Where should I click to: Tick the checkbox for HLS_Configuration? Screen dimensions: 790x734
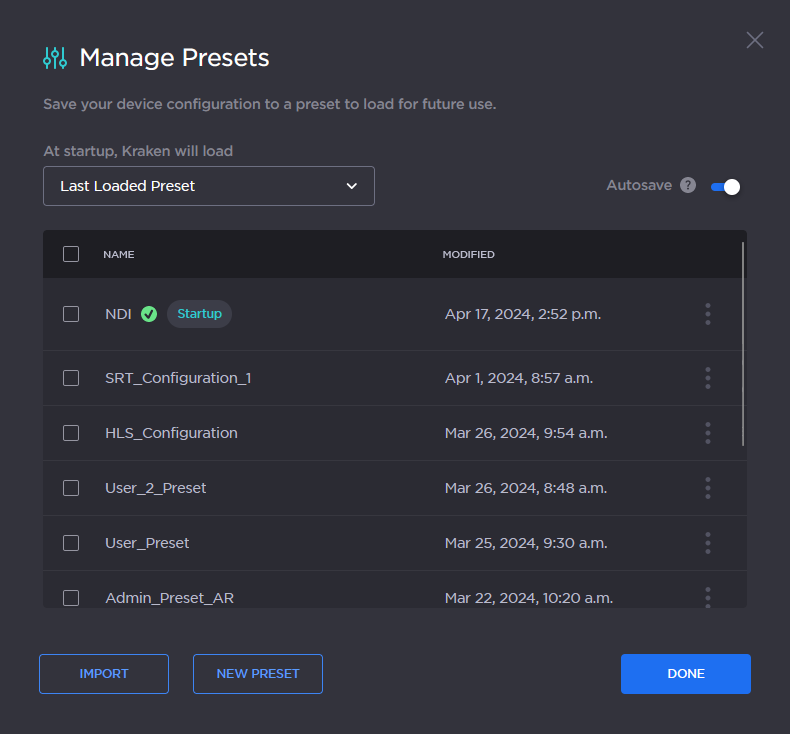(71, 433)
